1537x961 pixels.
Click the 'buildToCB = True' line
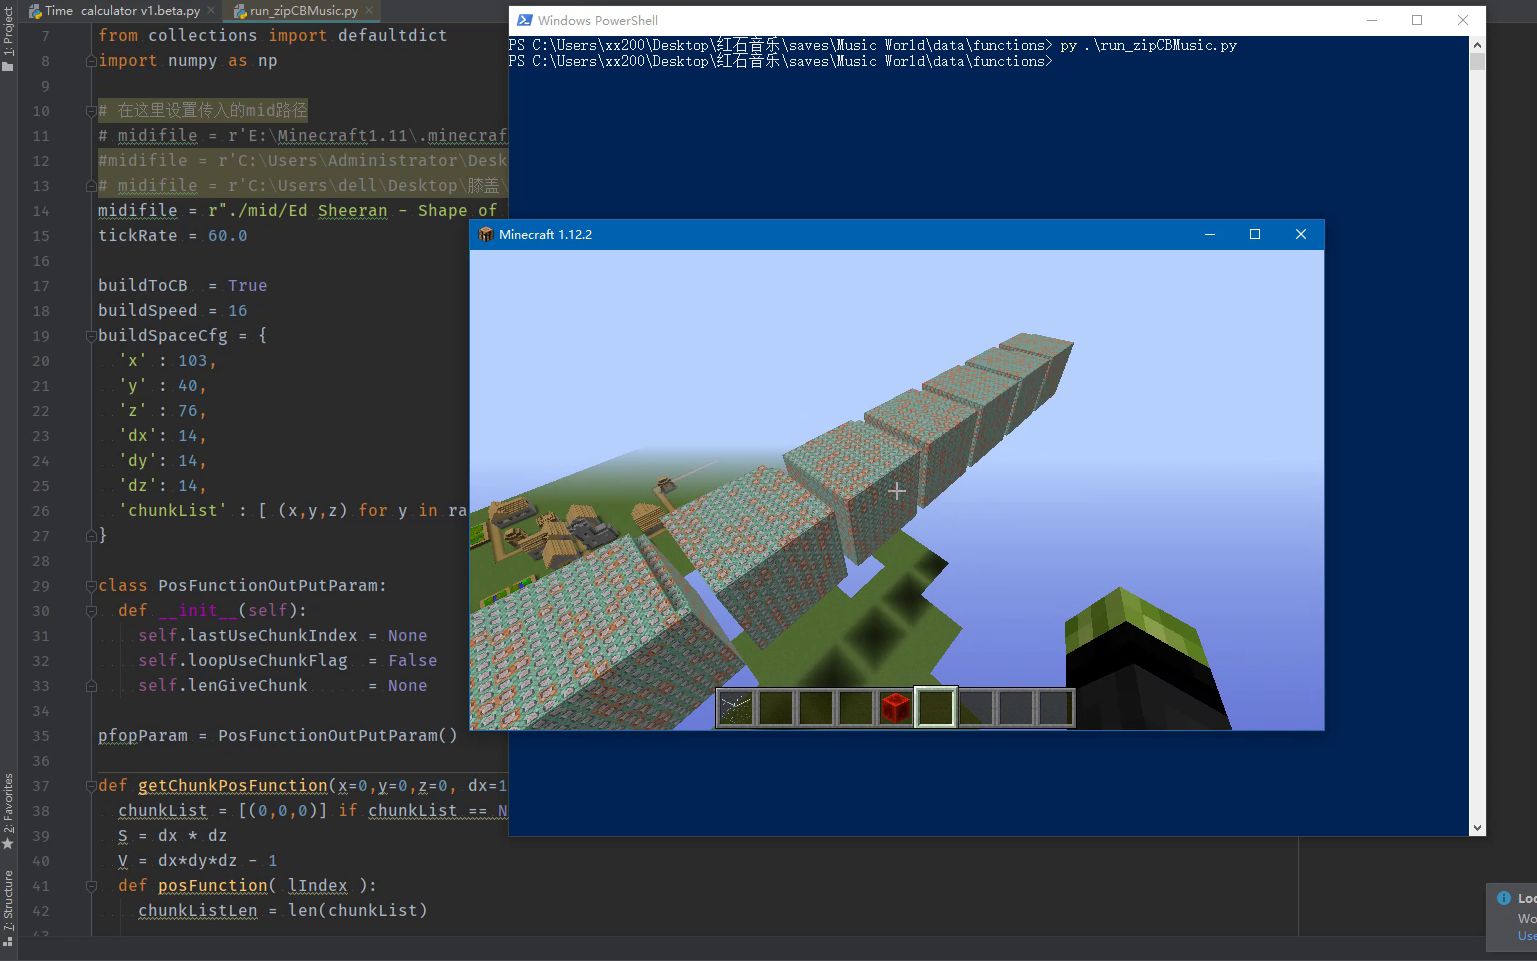[x=182, y=286]
